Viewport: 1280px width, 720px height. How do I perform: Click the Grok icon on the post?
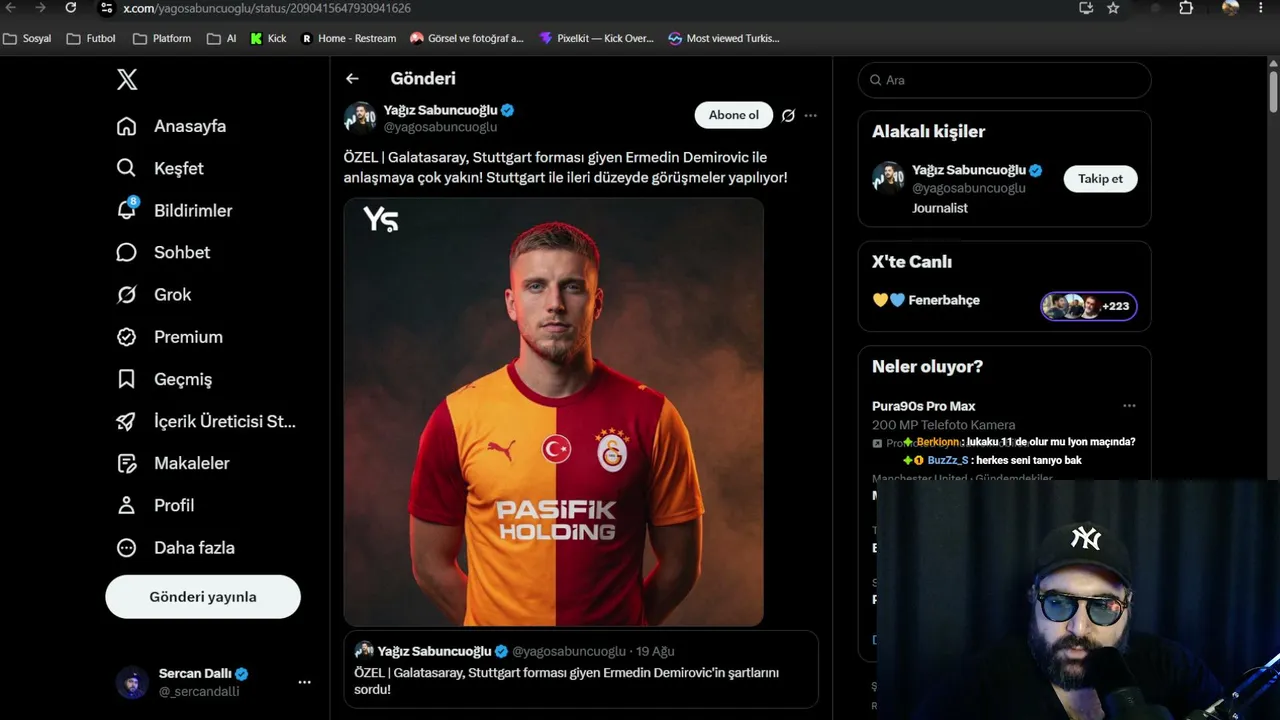[x=788, y=115]
